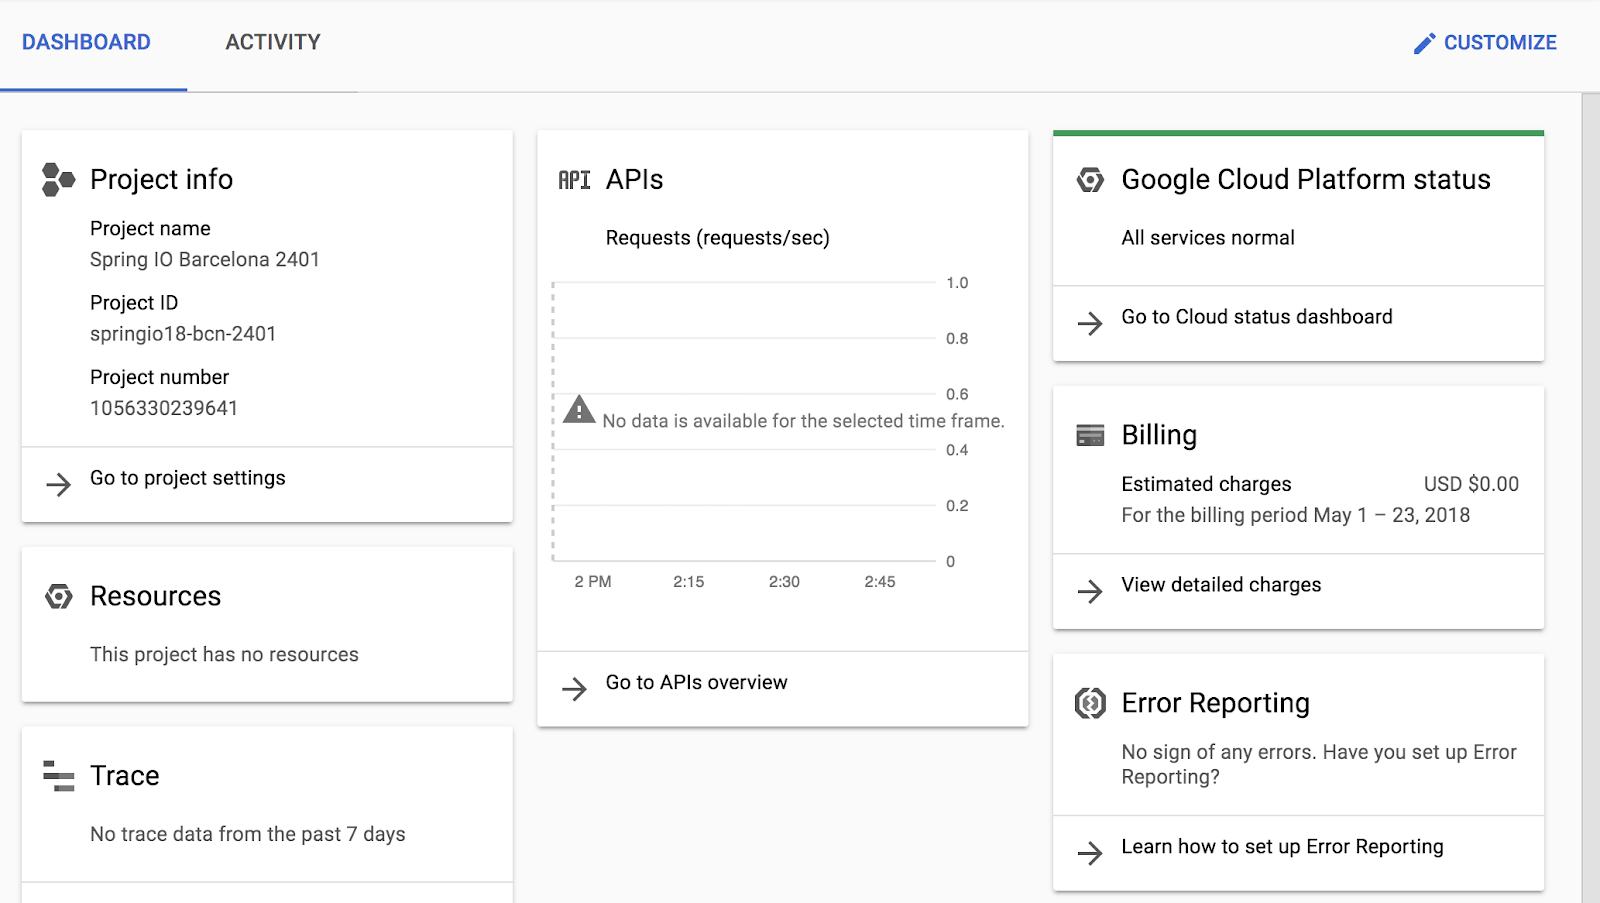Go to Cloud status dashboard
Image resolution: width=1600 pixels, height=903 pixels.
point(1256,317)
